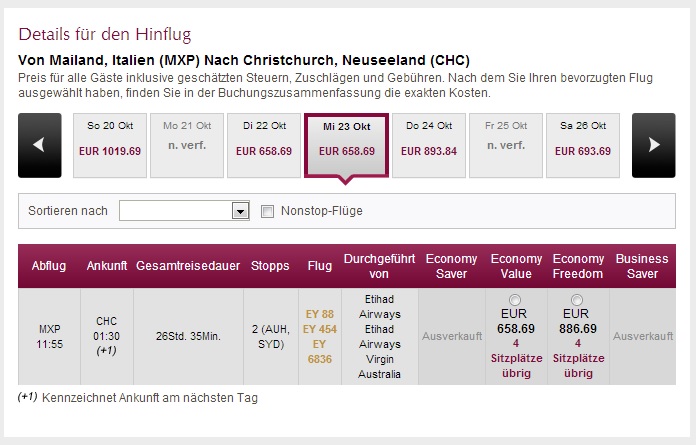Click the Durchgeführt von column header
696x445 pixels.
(379, 266)
